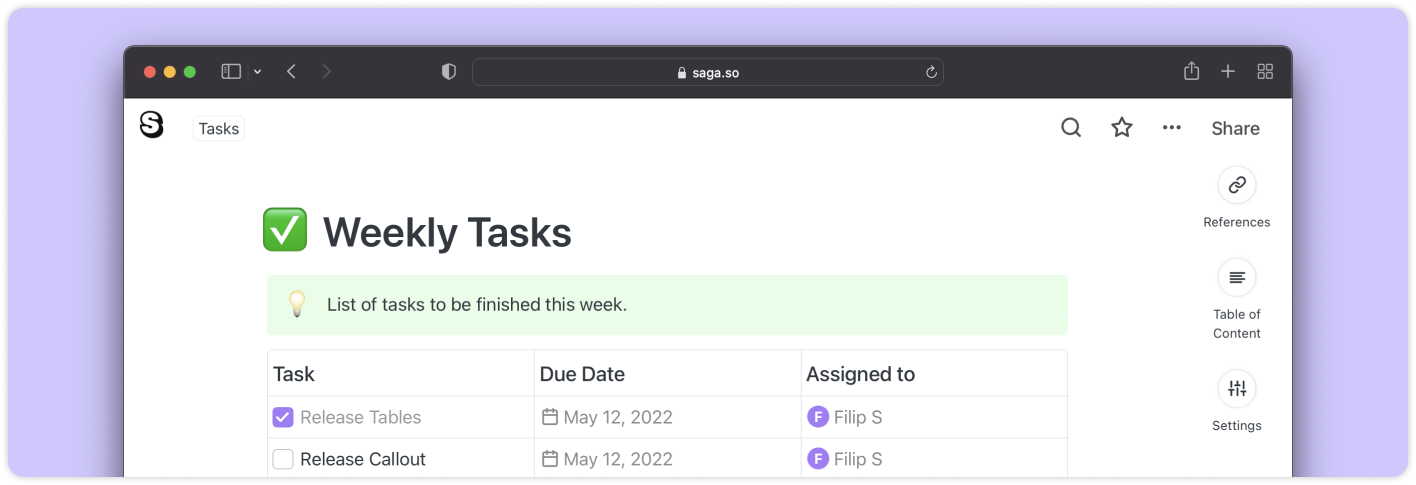Open the References panel link icon
This screenshot has width=1416, height=485.
click(1237, 185)
